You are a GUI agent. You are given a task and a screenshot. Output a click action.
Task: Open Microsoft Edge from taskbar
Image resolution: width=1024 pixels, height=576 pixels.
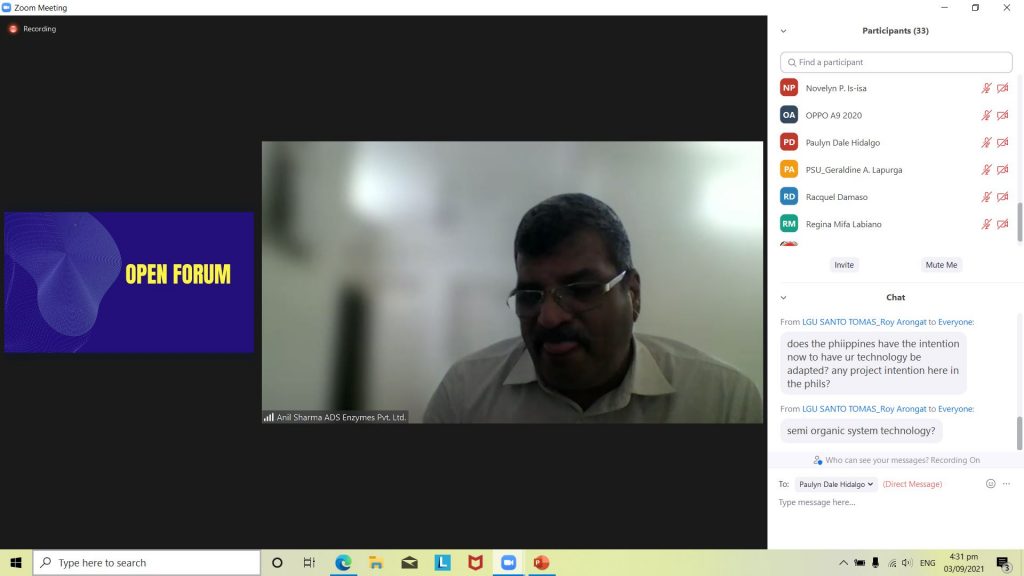(343, 562)
